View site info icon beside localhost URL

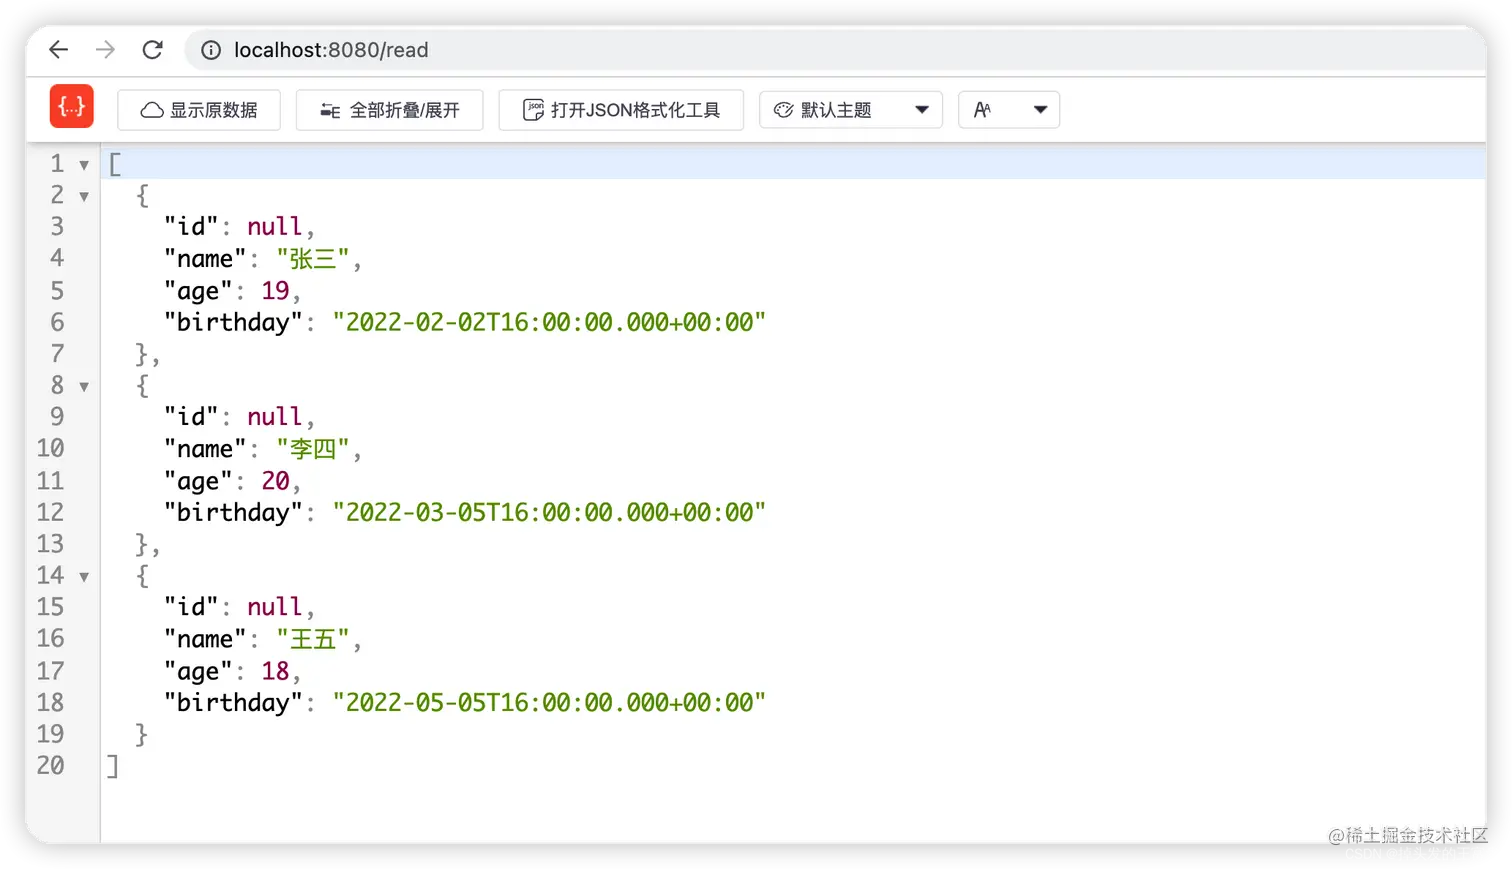tap(211, 50)
